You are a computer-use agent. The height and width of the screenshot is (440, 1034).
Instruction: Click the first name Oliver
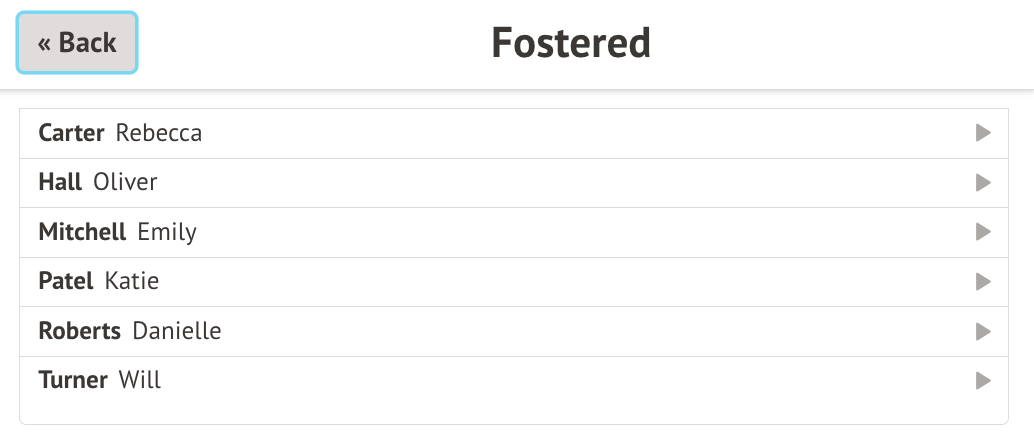pyautogui.click(x=125, y=183)
